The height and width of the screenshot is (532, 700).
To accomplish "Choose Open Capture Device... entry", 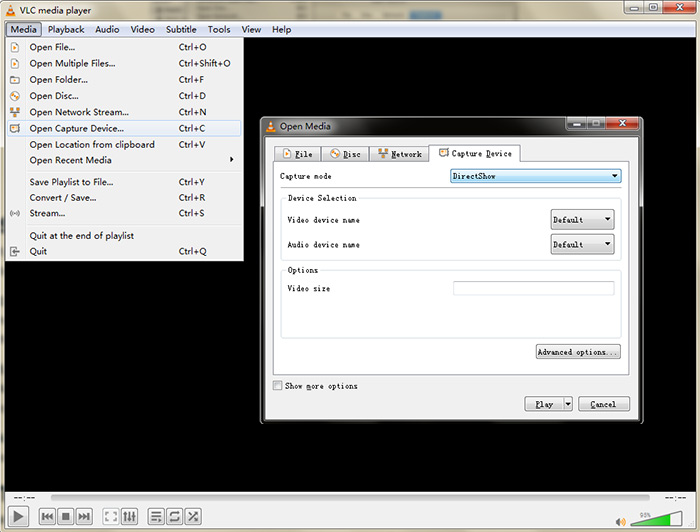I will point(124,129).
